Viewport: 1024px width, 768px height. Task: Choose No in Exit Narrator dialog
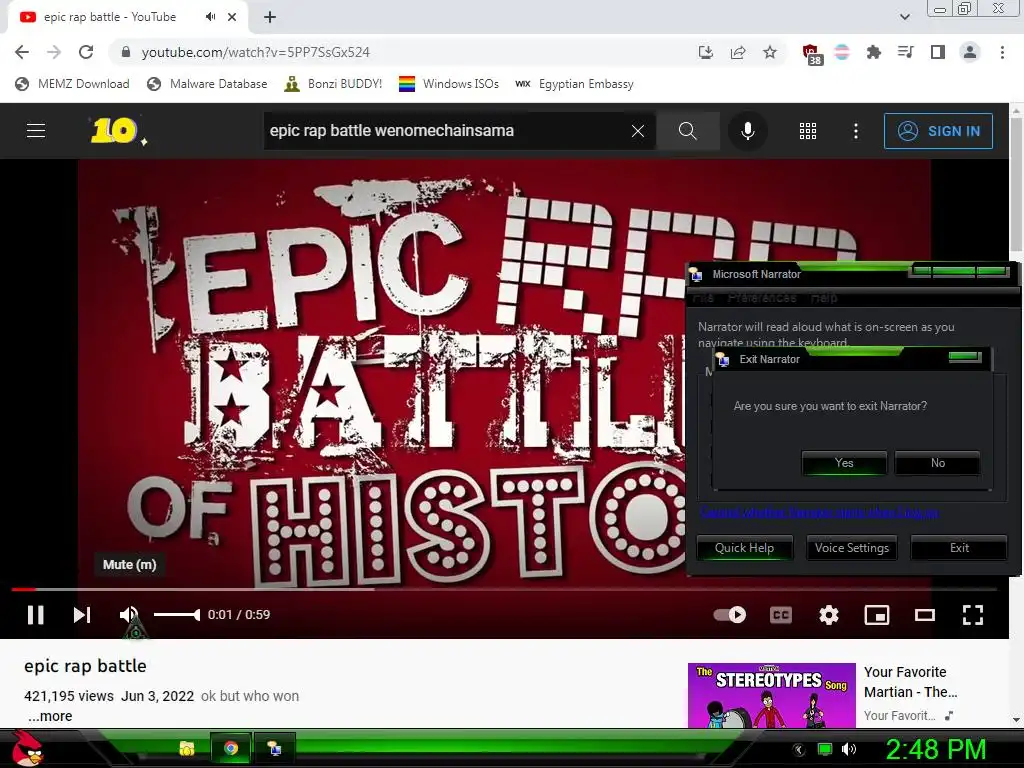tap(938, 463)
